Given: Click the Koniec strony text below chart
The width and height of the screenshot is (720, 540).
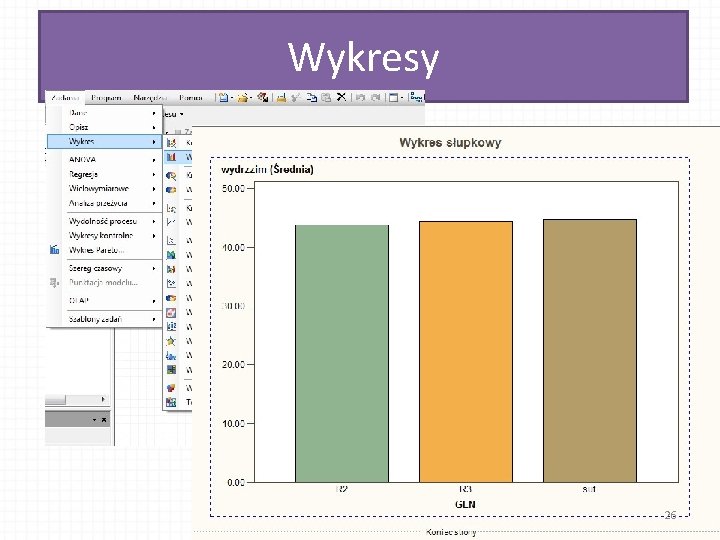Looking at the screenshot, I should click(451, 532).
